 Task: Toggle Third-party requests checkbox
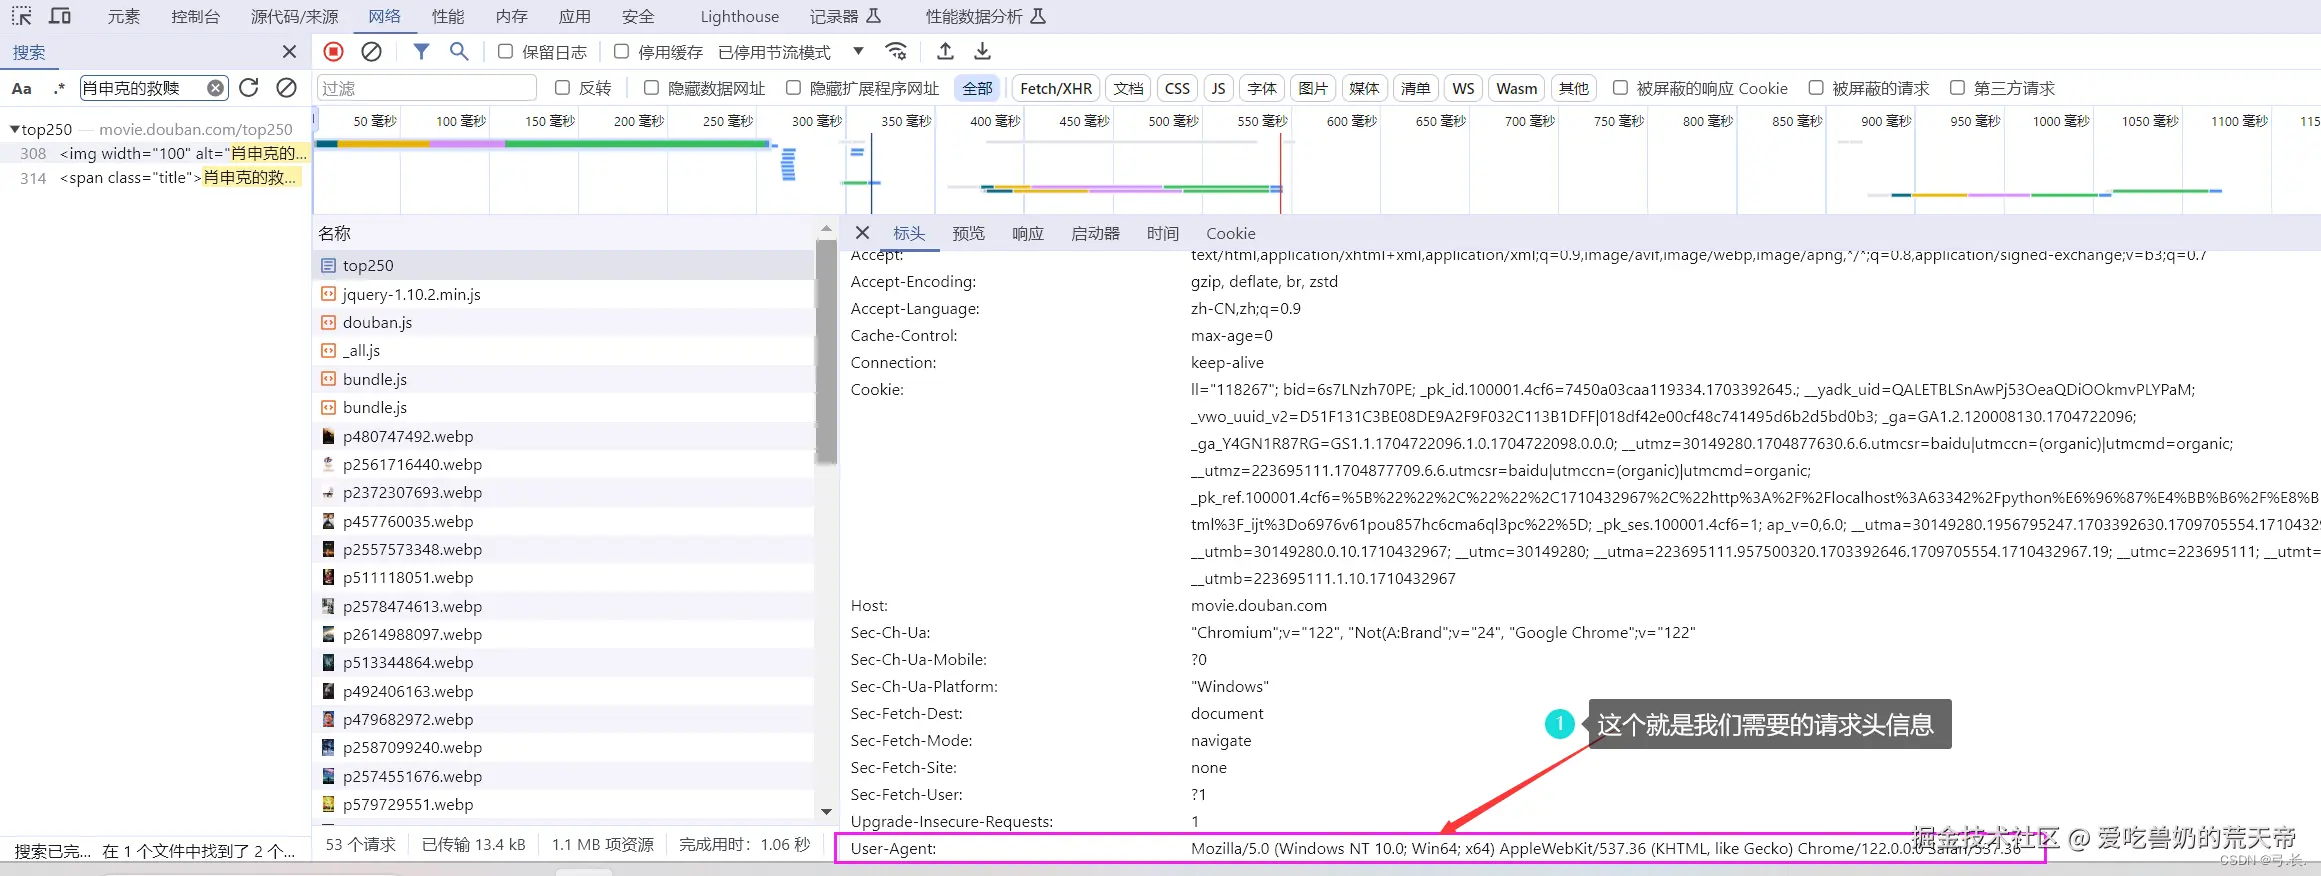tap(1957, 88)
